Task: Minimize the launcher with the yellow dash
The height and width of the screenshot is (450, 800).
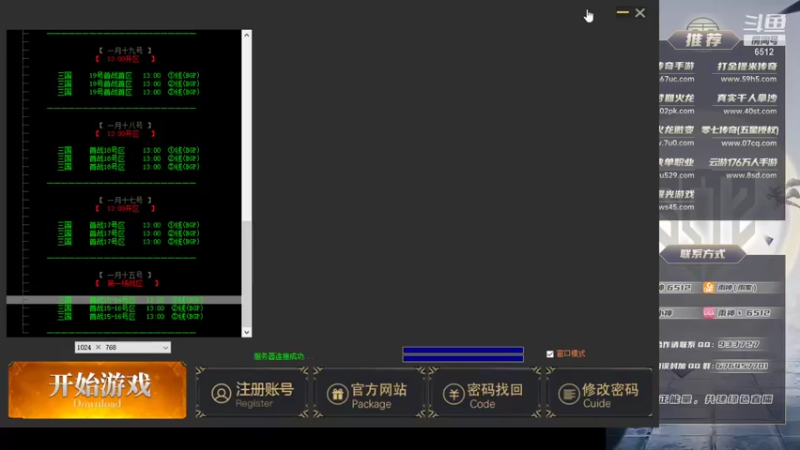Action: (x=622, y=12)
